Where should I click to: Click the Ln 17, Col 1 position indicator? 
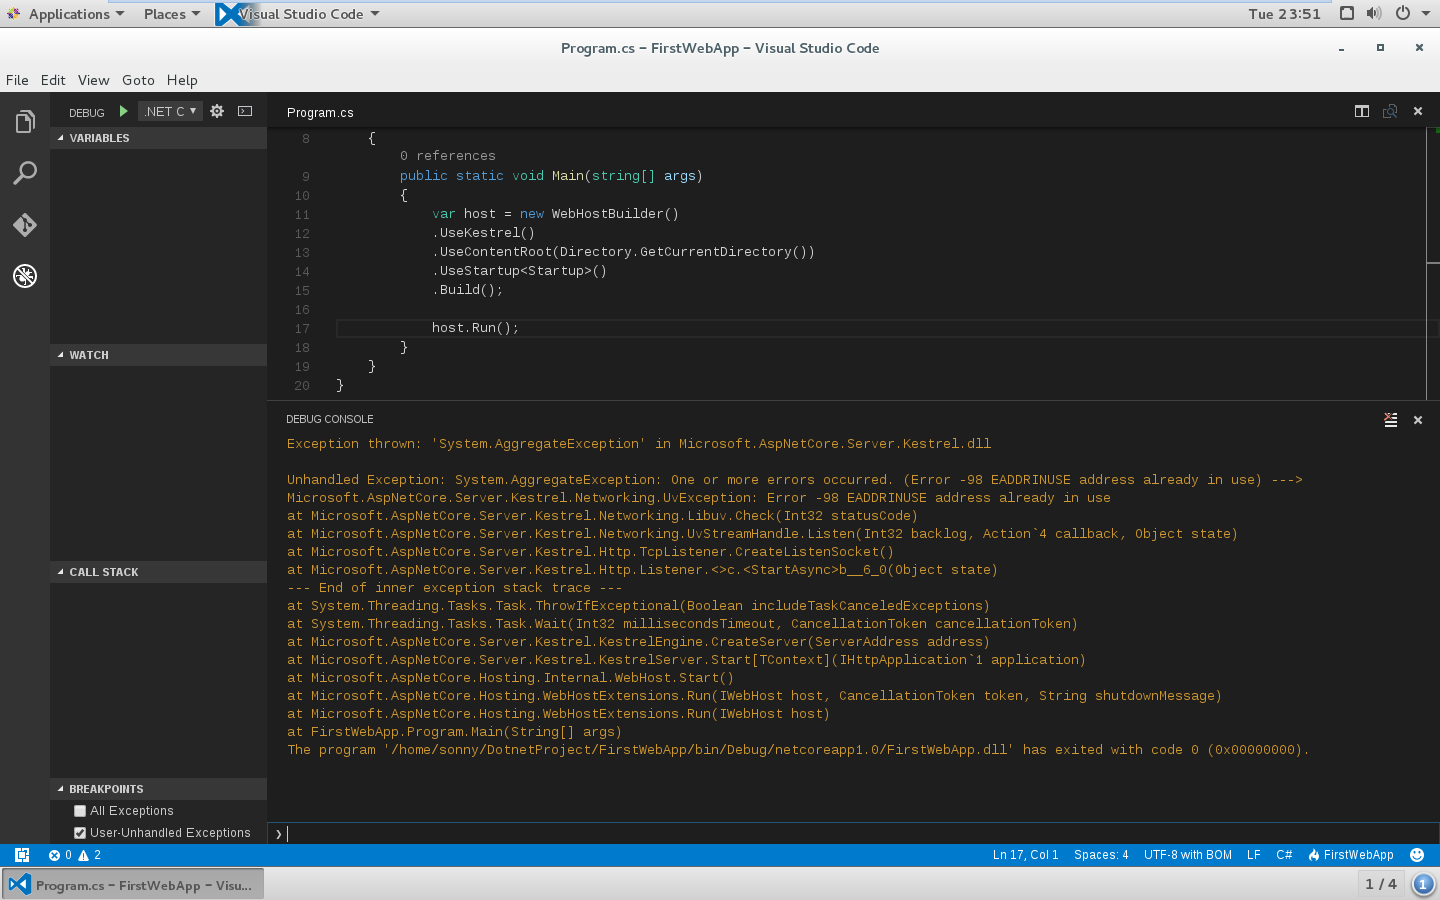coord(1025,855)
